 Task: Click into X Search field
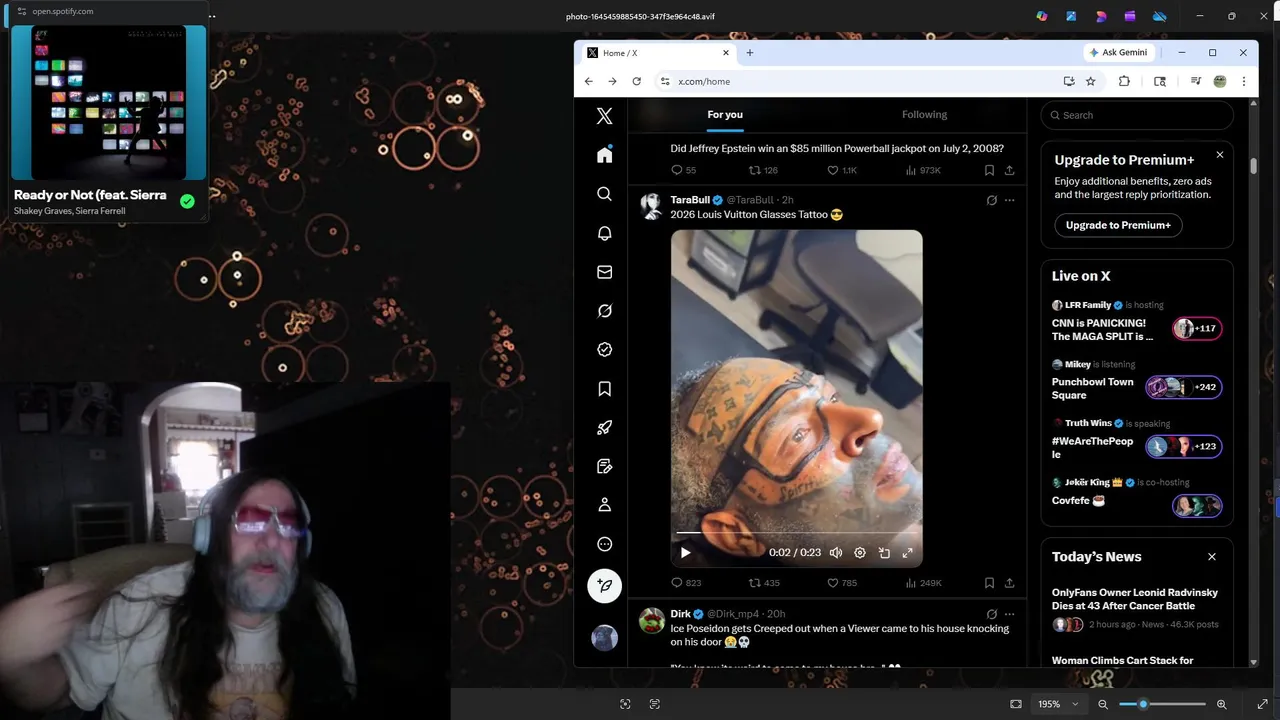(1137, 115)
